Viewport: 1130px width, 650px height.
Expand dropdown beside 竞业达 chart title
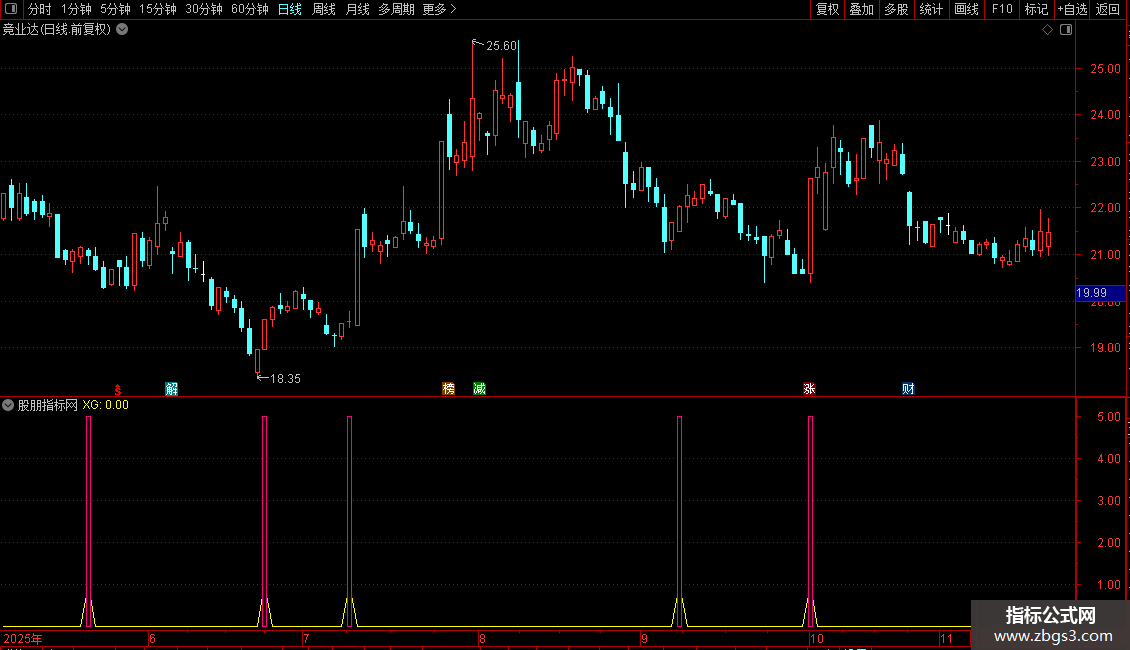[x=123, y=30]
